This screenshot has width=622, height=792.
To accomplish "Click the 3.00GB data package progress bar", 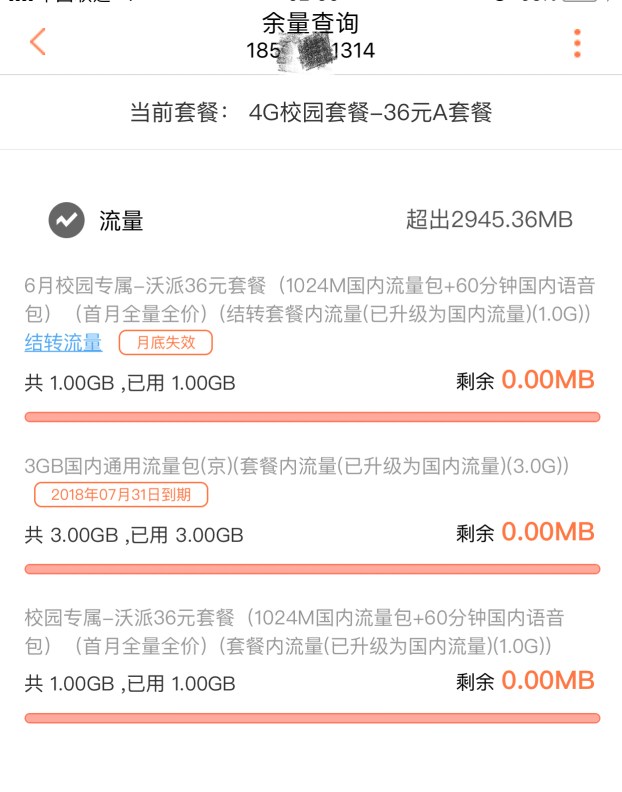I will [311, 569].
